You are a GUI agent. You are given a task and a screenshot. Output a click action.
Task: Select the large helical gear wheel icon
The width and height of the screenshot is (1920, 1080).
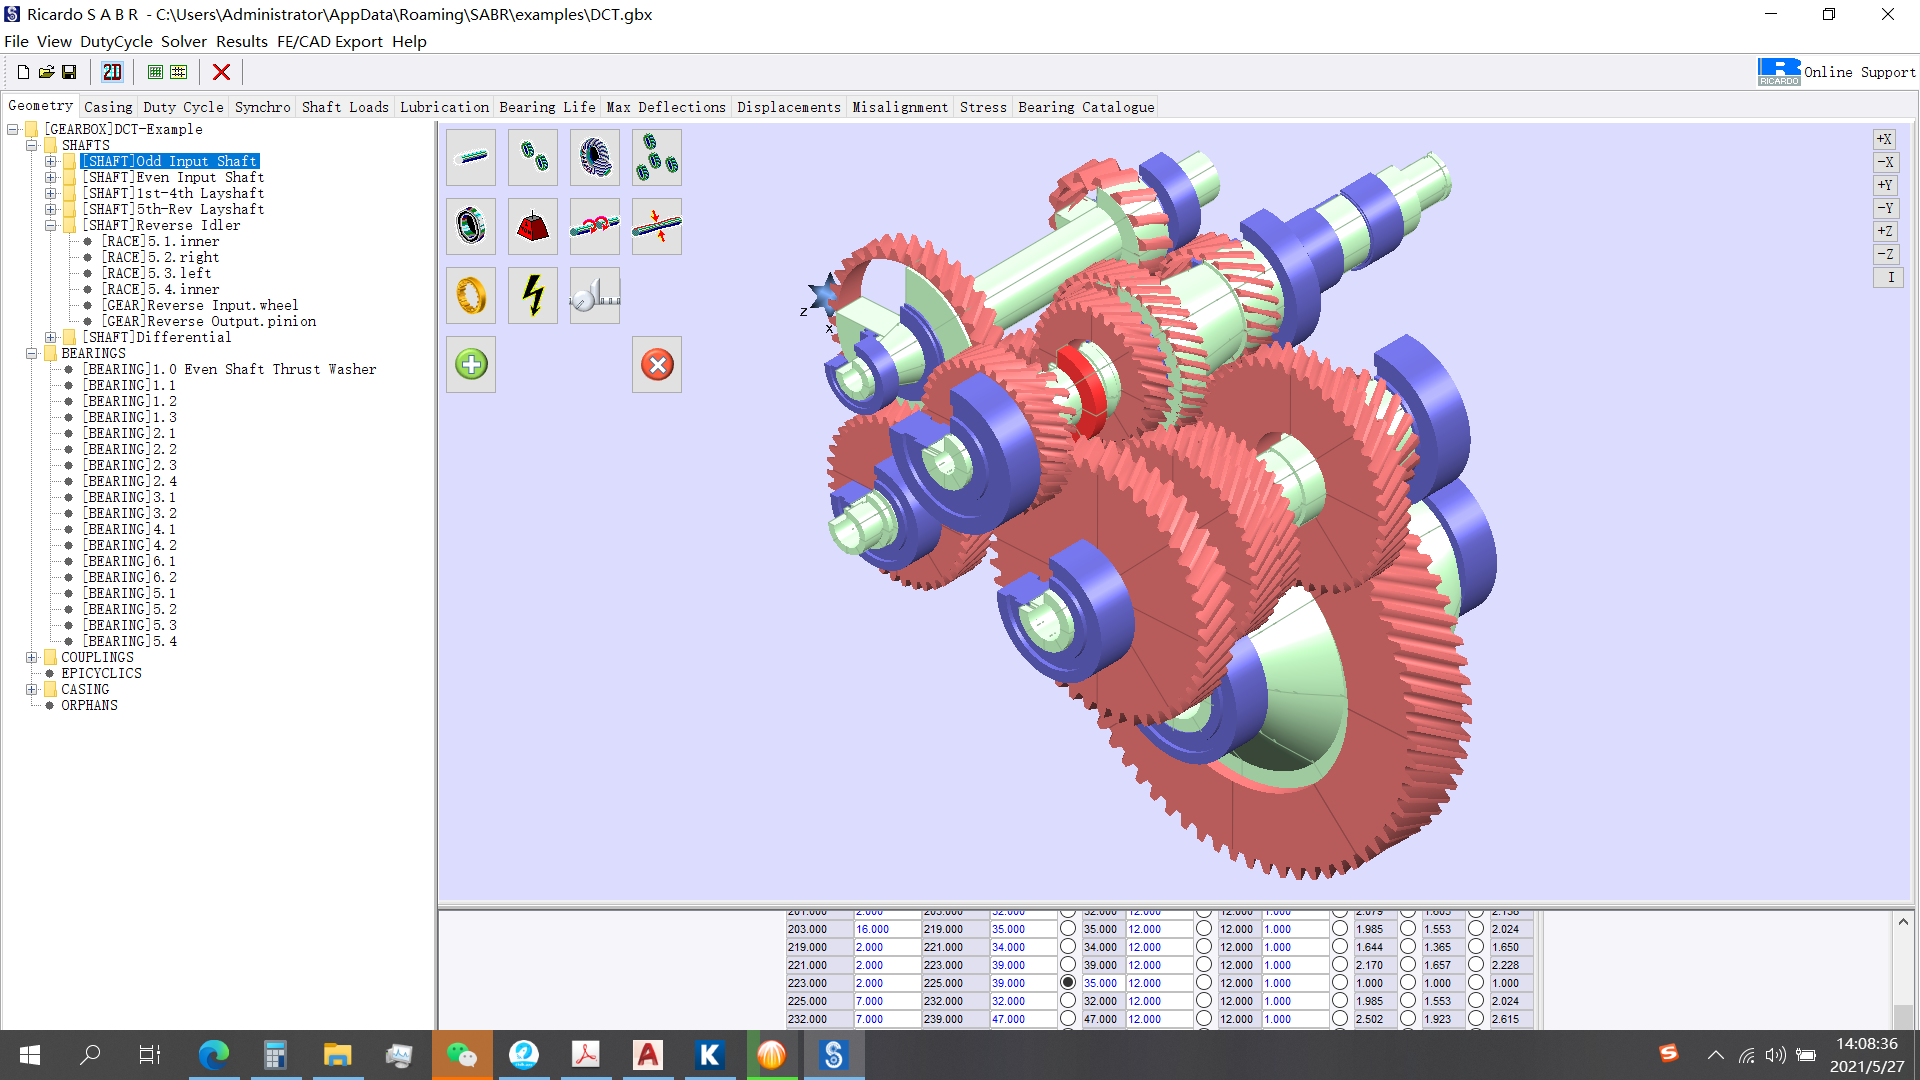tap(595, 157)
